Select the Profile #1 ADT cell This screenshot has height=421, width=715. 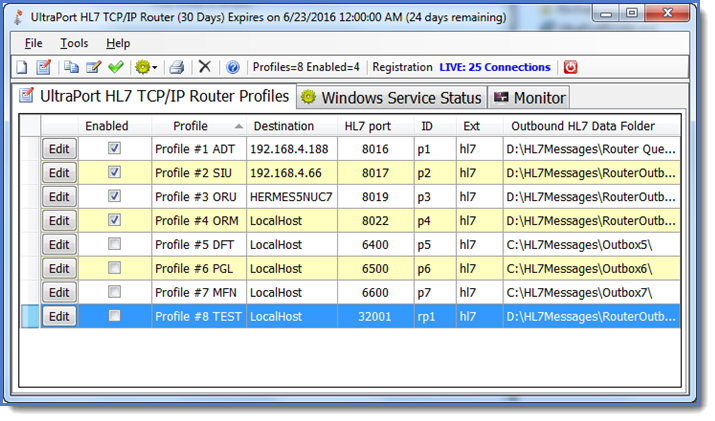click(199, 149)
